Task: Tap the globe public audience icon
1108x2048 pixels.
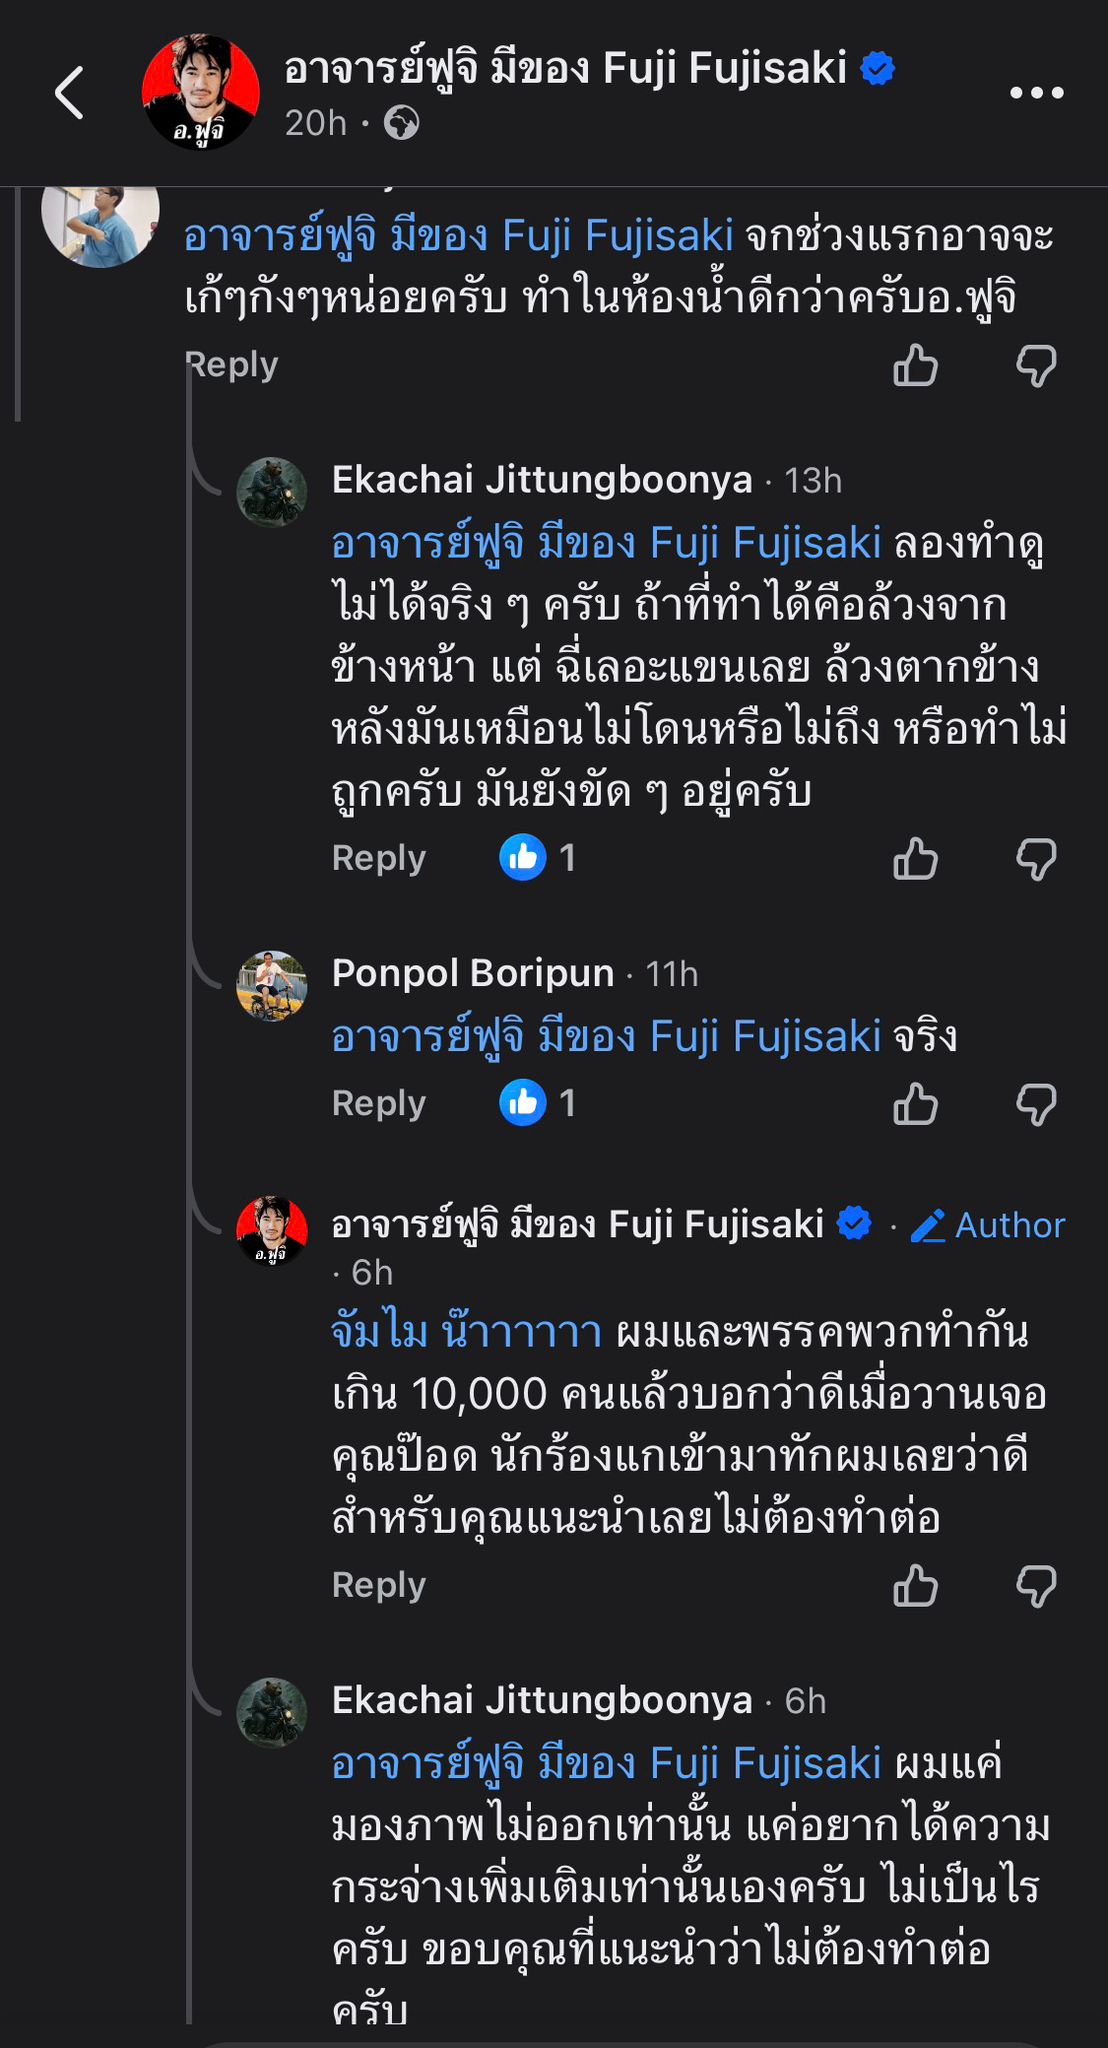Action: coord(401,123)
